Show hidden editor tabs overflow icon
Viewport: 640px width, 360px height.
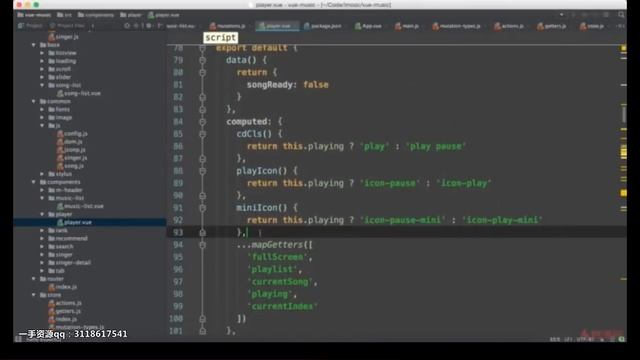620,26
